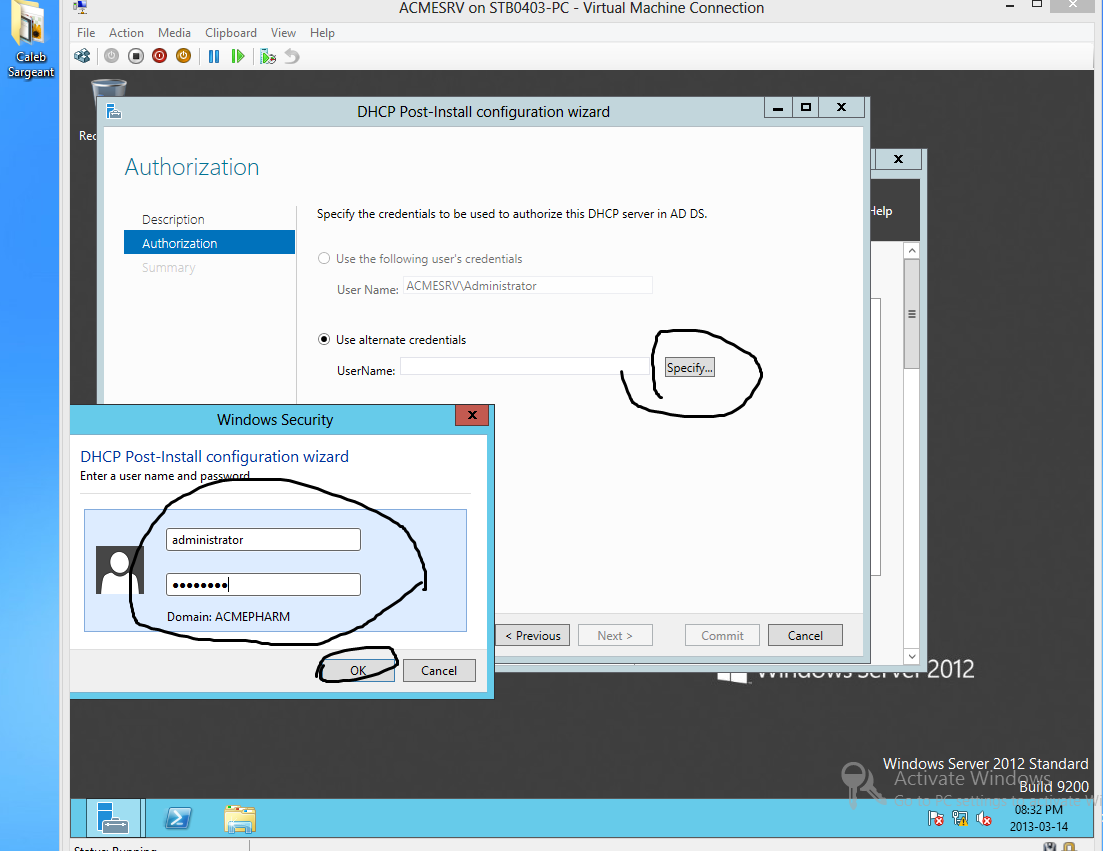Pause the virtual machine

click(x=214, y=56)
